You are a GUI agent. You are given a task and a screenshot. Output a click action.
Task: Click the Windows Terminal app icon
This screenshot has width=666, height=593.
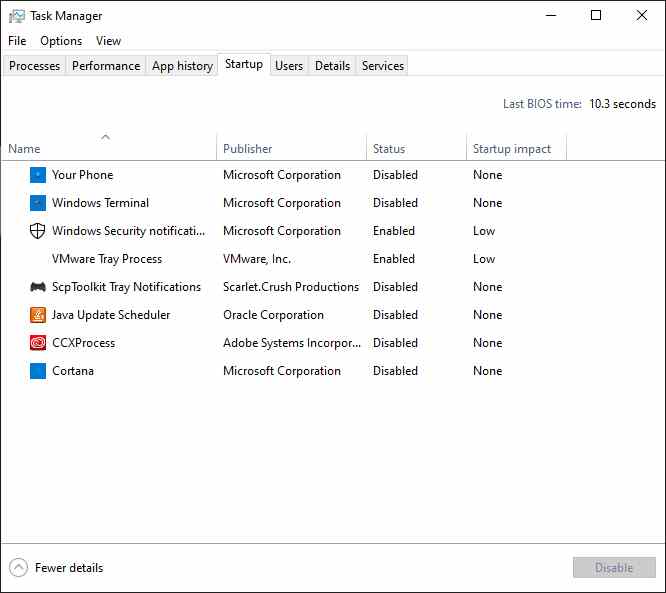coord(38,203)
